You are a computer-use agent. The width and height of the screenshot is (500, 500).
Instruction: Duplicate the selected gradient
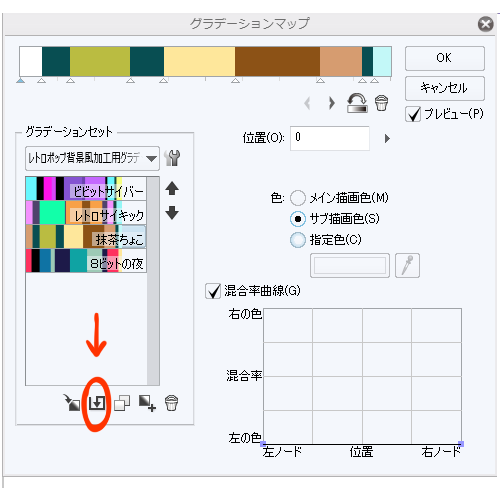(x=122, y=403)
